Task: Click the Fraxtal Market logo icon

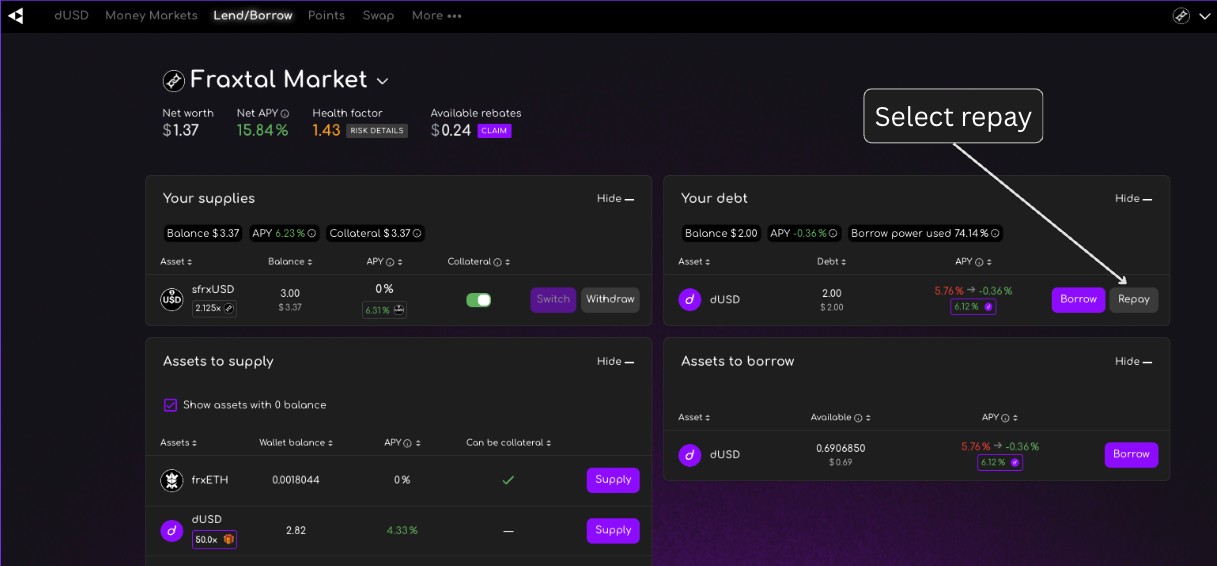Action: click(x=174, y=80)
